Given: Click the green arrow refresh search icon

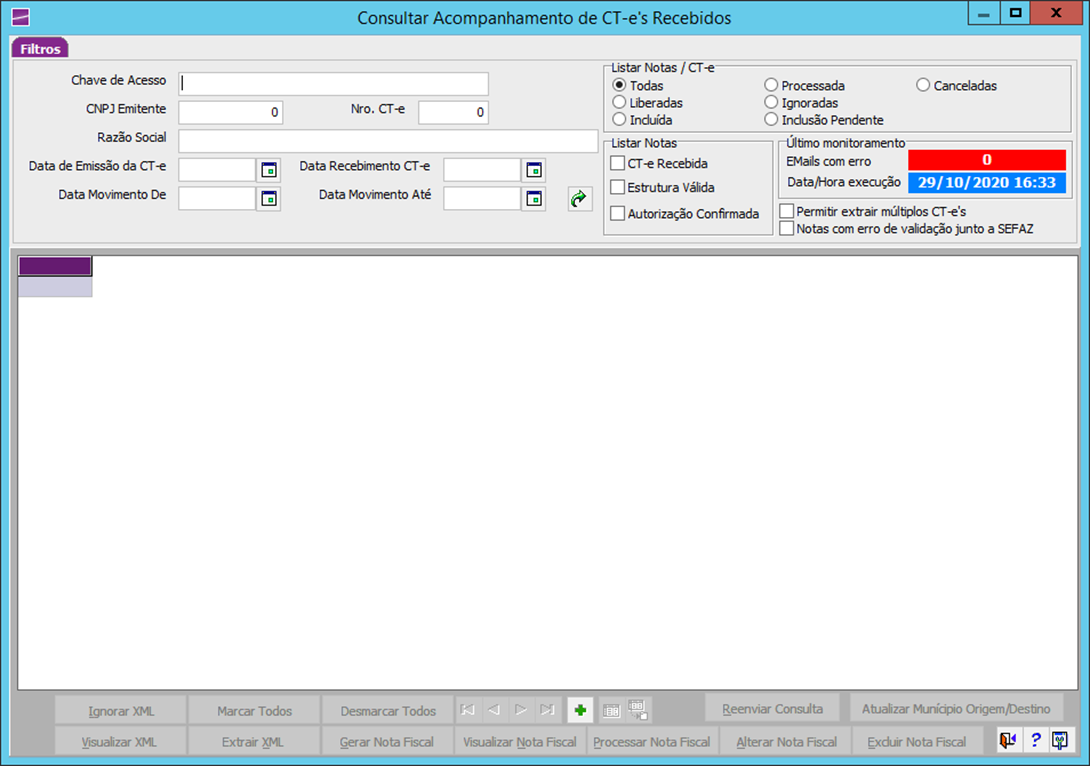Looking at the screenshot, I should pyautogui.click(x=580, y=199).
